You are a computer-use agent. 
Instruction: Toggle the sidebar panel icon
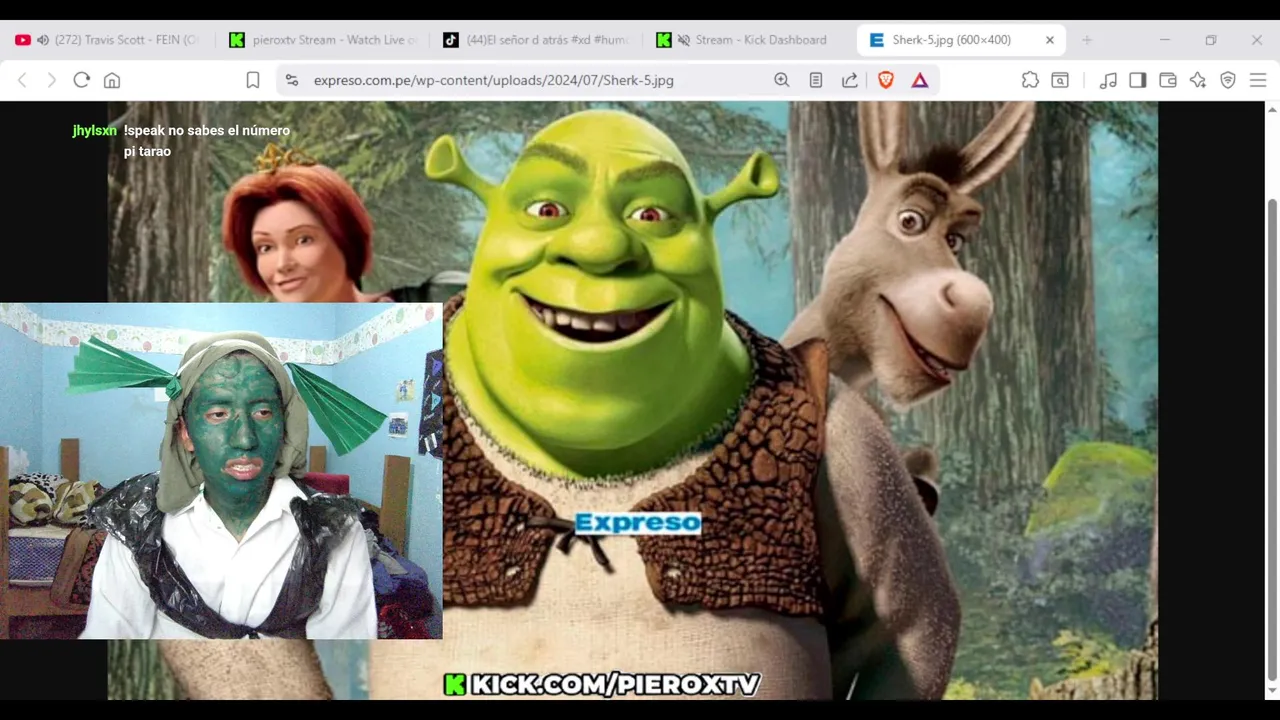point(1138,80)
